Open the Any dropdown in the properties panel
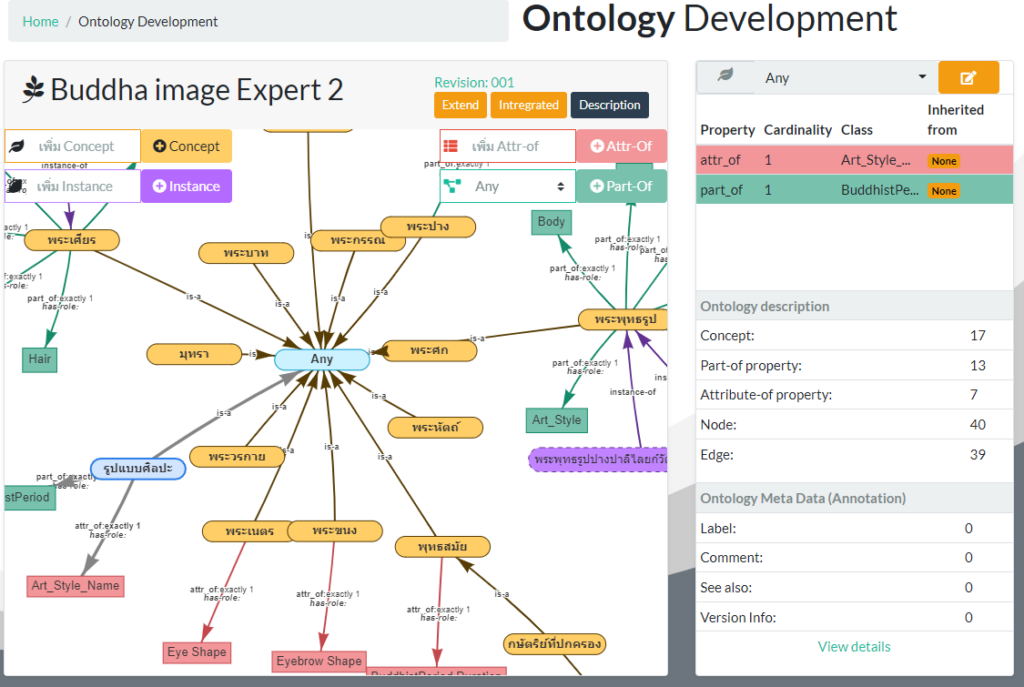Screen dimensions: 1024x687 pos(845,78)
